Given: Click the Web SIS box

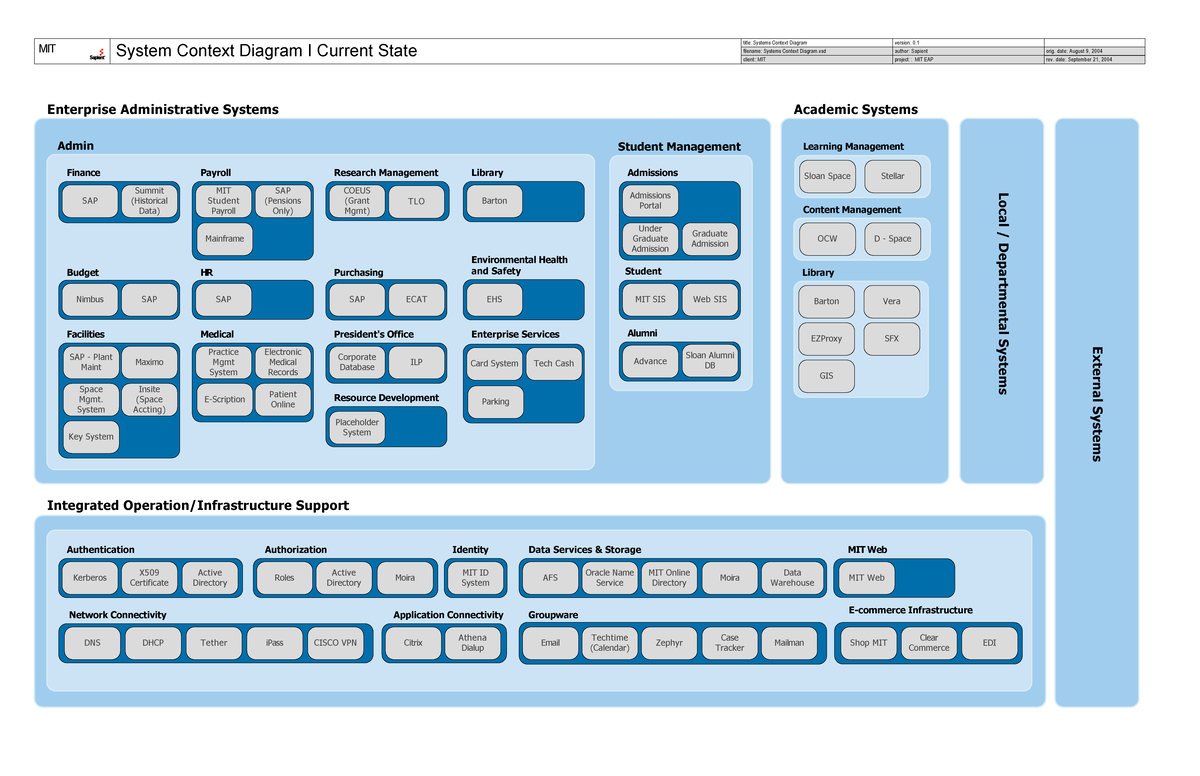Looking at the screenshot, I should click(x=710, y=299).
